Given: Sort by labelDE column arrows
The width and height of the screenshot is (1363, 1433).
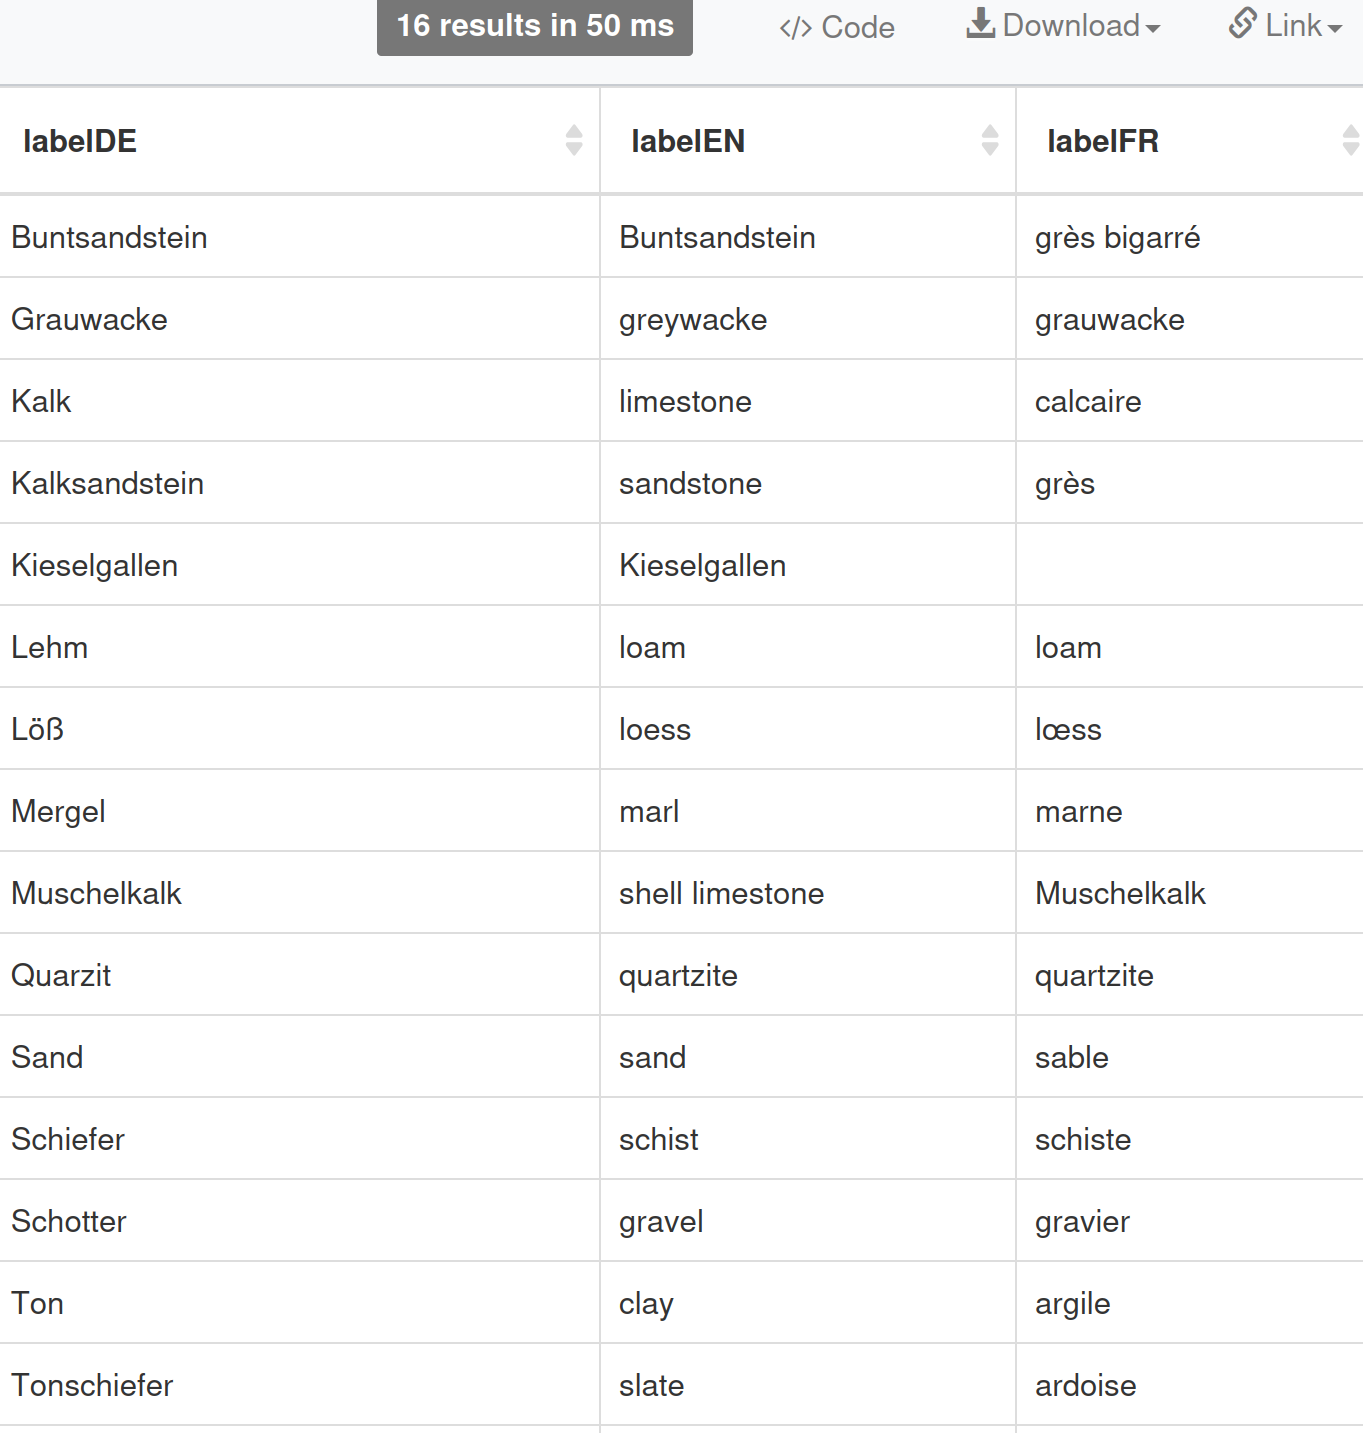Looking at the screenshot, I should [574, 141].
